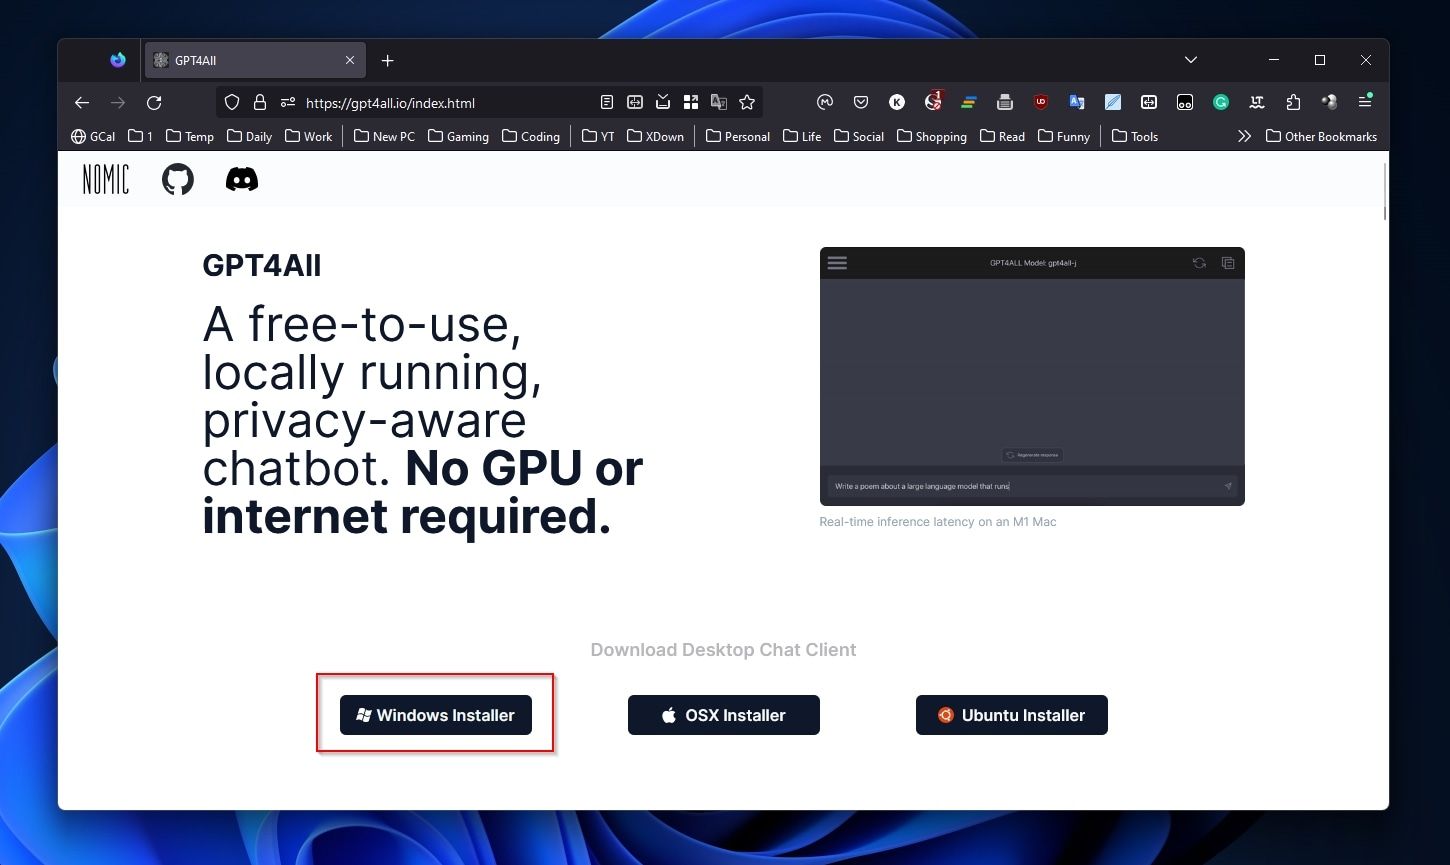Open the Coding bookmarks folder
Image resolution: width=1450 pixels, height=865 pixels.
click(531, 136)
